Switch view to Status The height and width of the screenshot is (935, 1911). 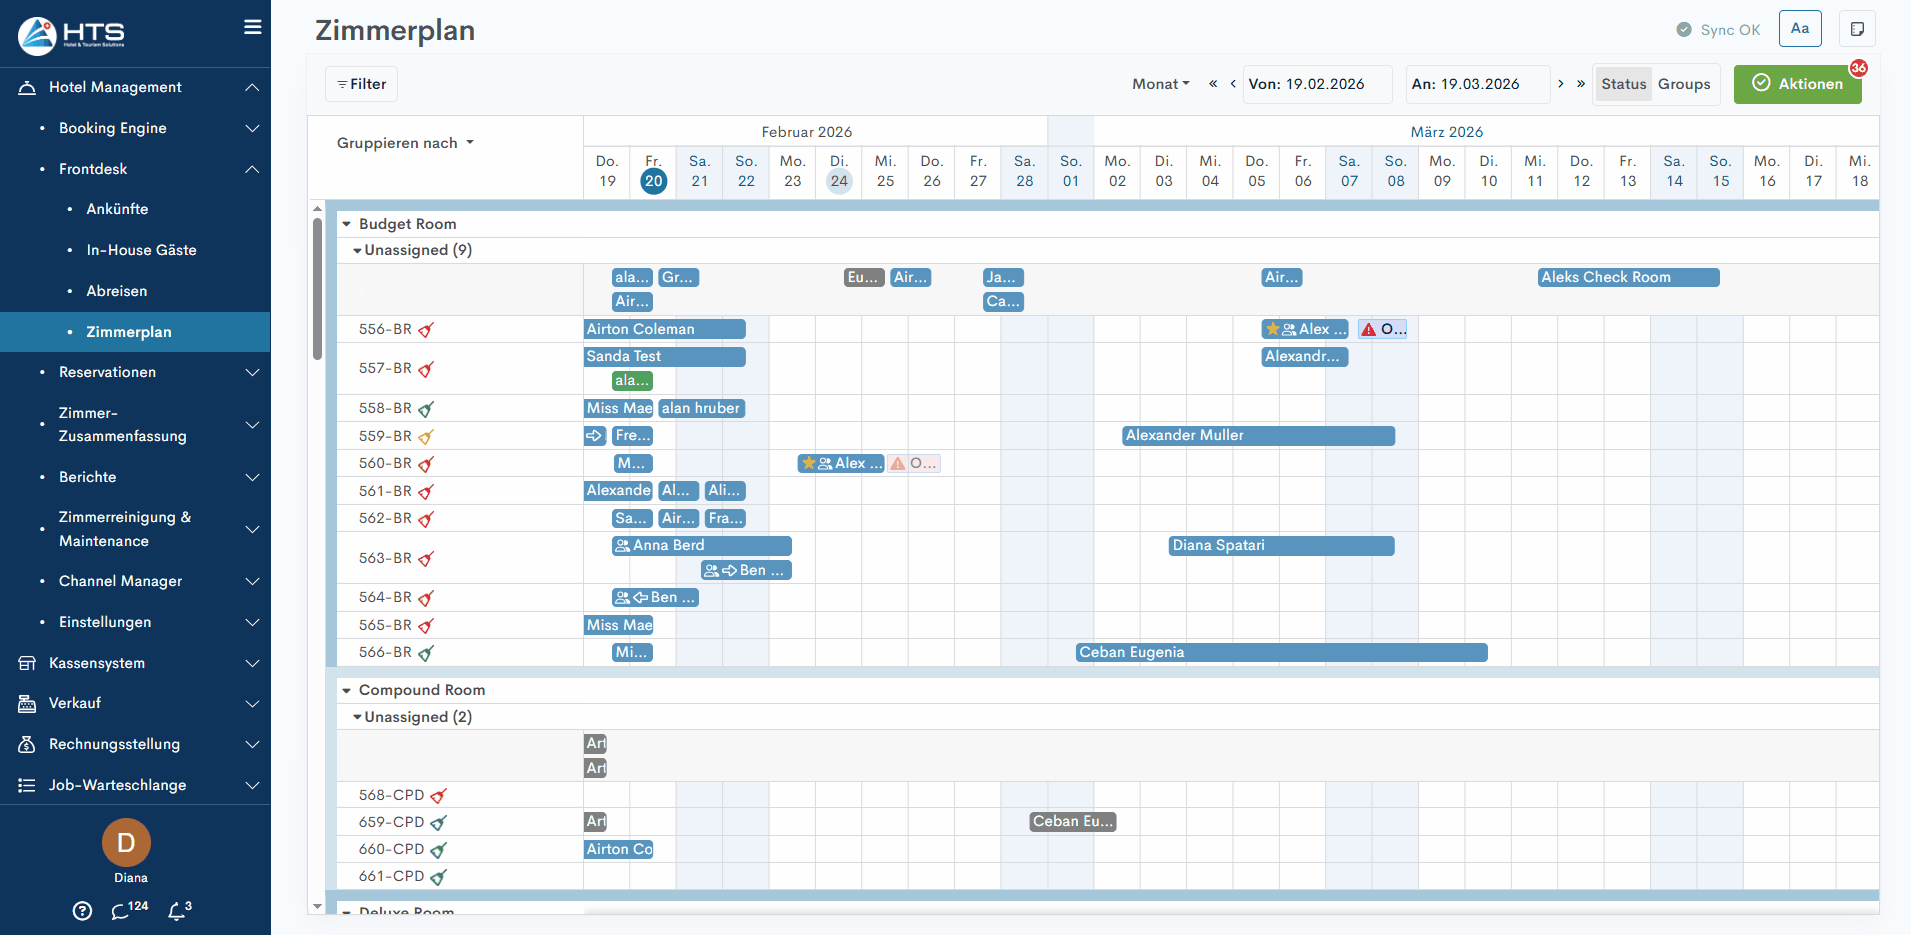(1623, 84)
